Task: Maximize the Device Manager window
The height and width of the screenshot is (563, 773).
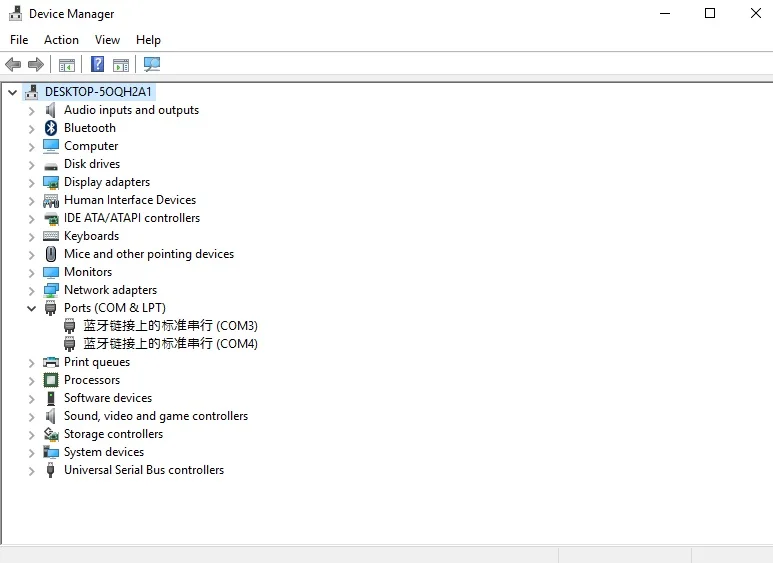Action: [710, 13]
